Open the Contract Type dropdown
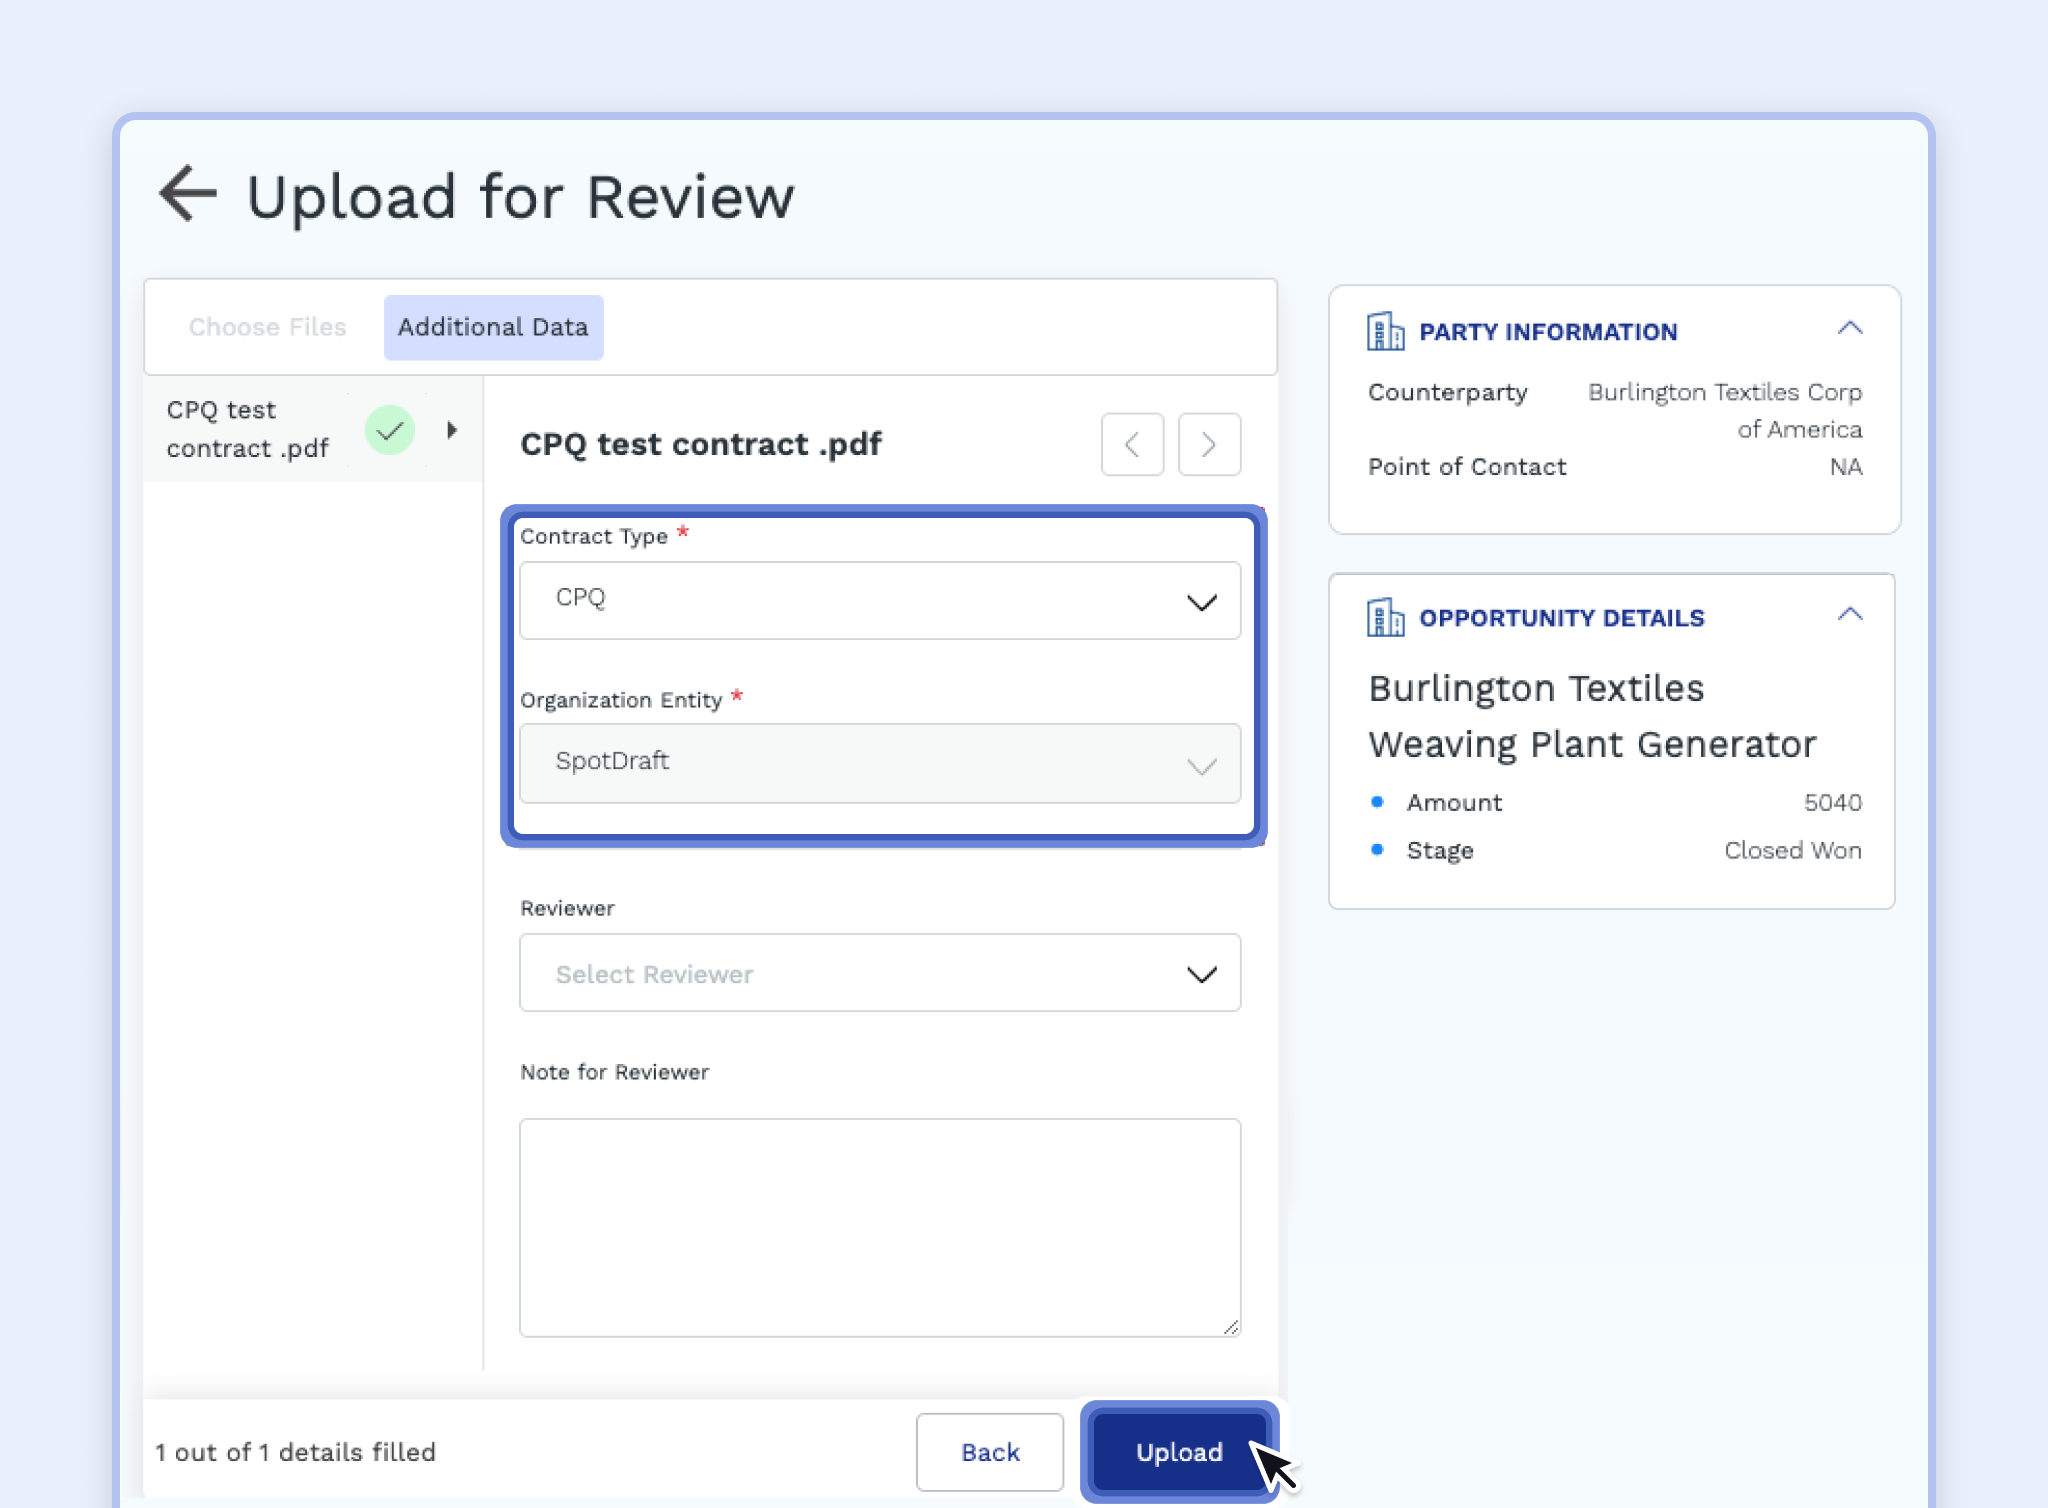 pos(880,600)
